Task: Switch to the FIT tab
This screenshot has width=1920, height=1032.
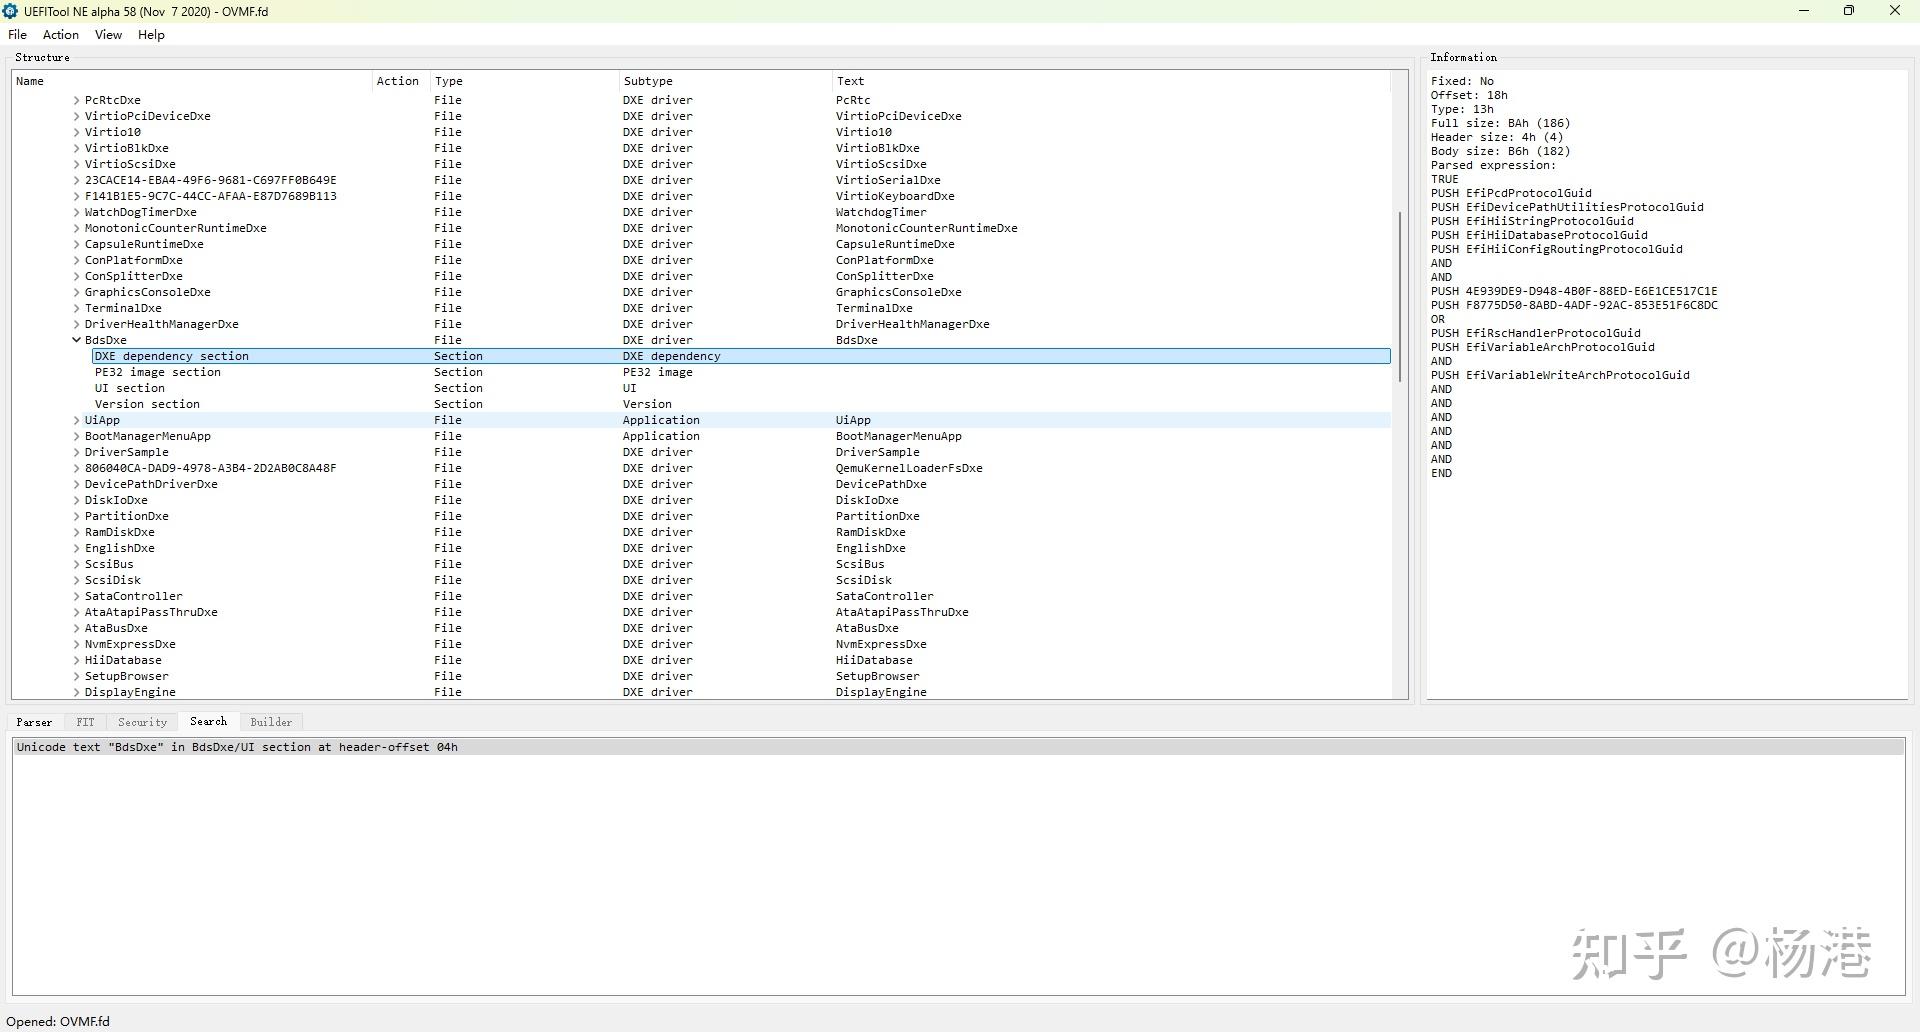Action: click(84, 721)
